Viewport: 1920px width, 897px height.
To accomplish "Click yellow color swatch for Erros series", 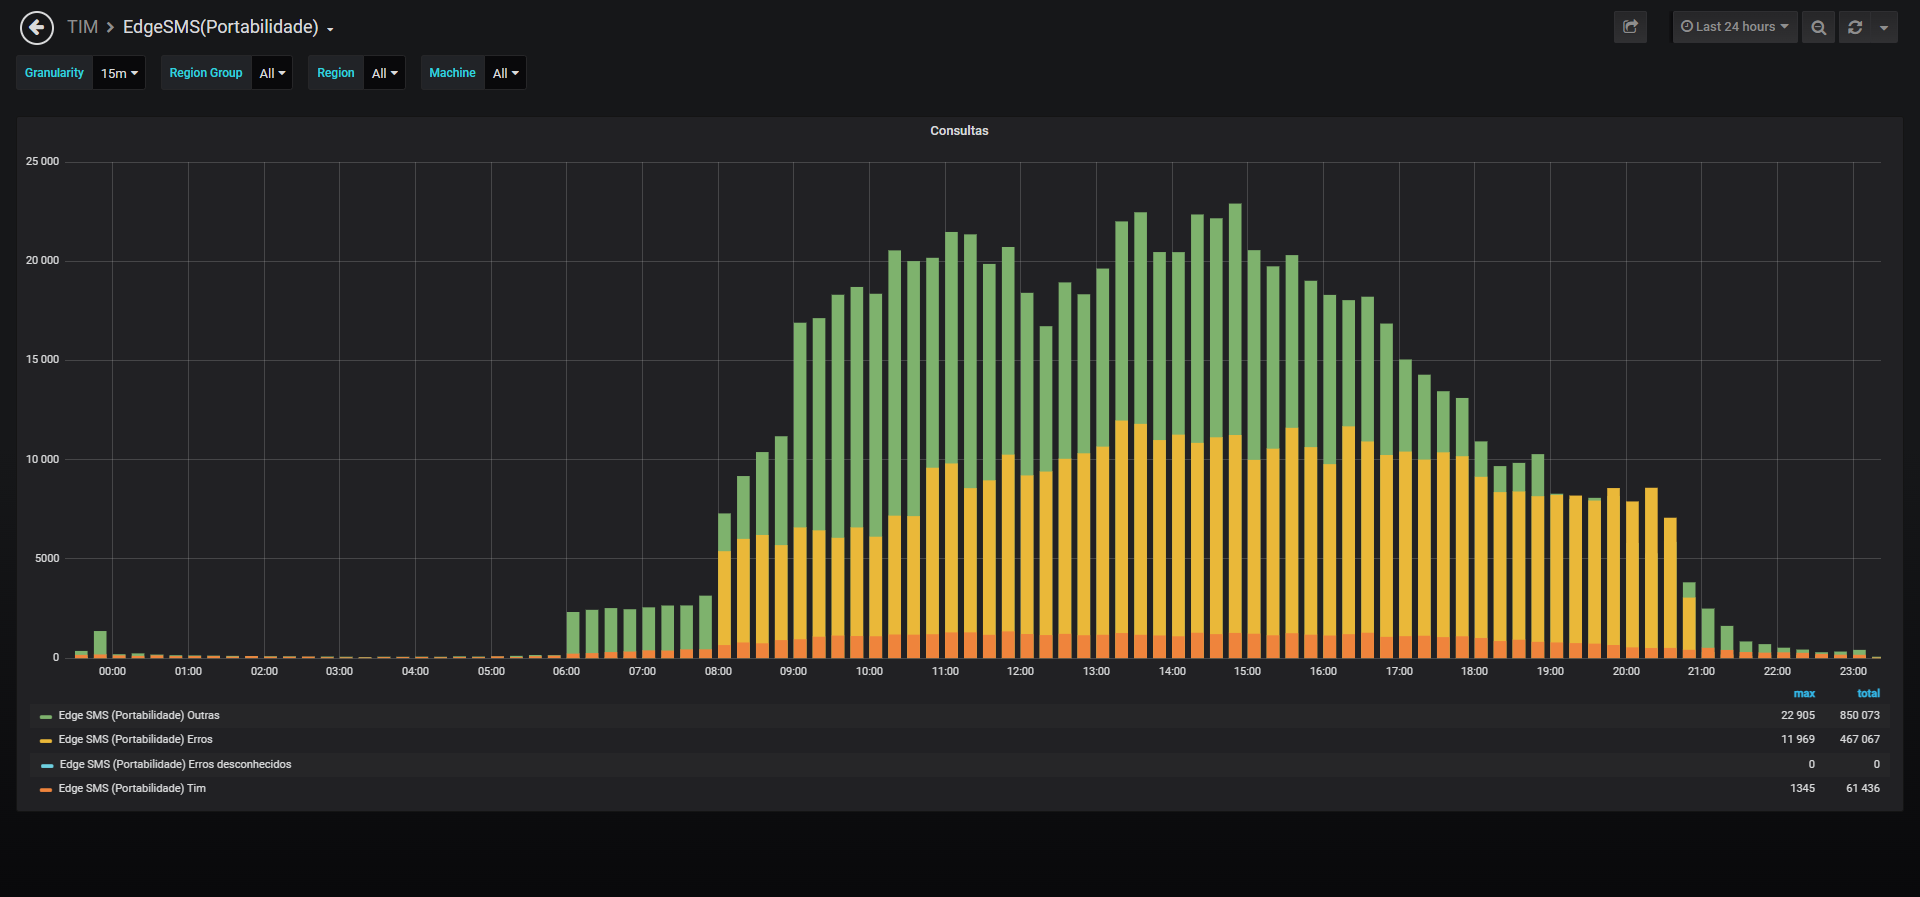I will [x=46, y=741].
